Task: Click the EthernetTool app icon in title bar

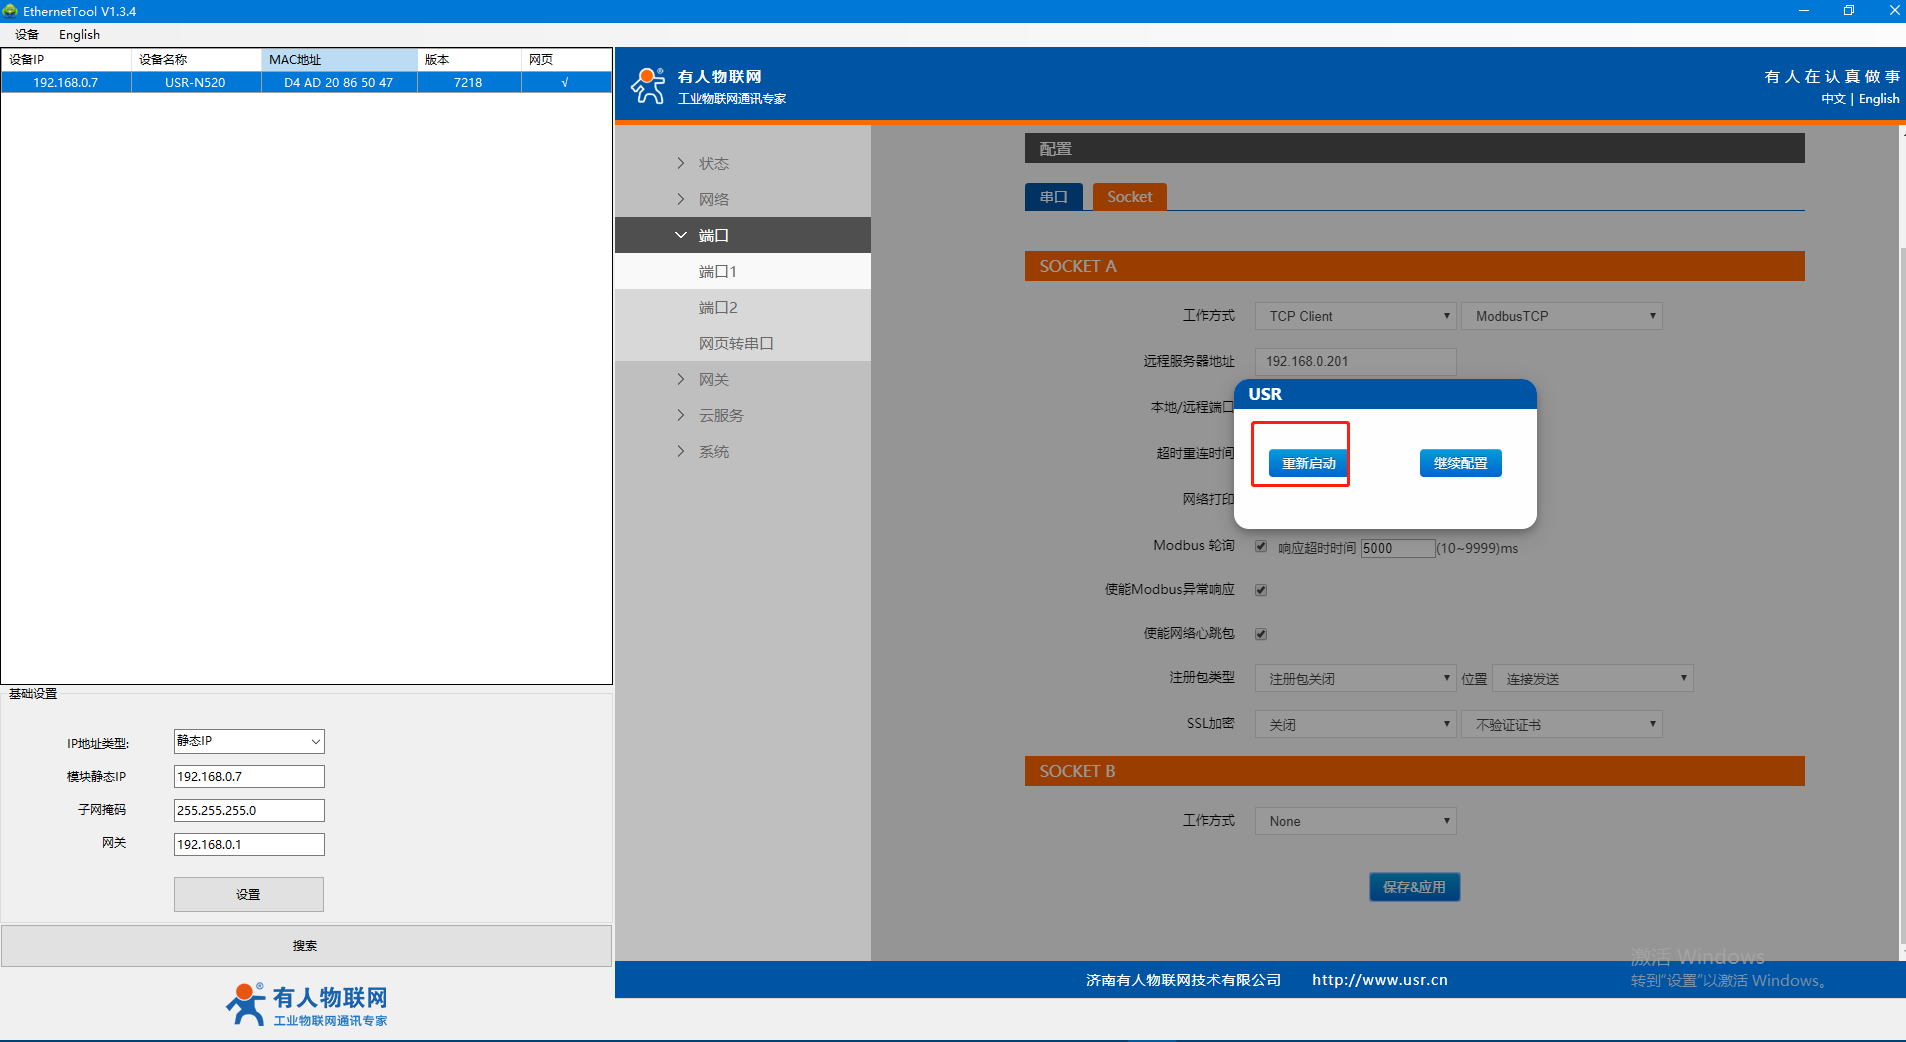Action: pyautogui.click(x=10, y=11)
